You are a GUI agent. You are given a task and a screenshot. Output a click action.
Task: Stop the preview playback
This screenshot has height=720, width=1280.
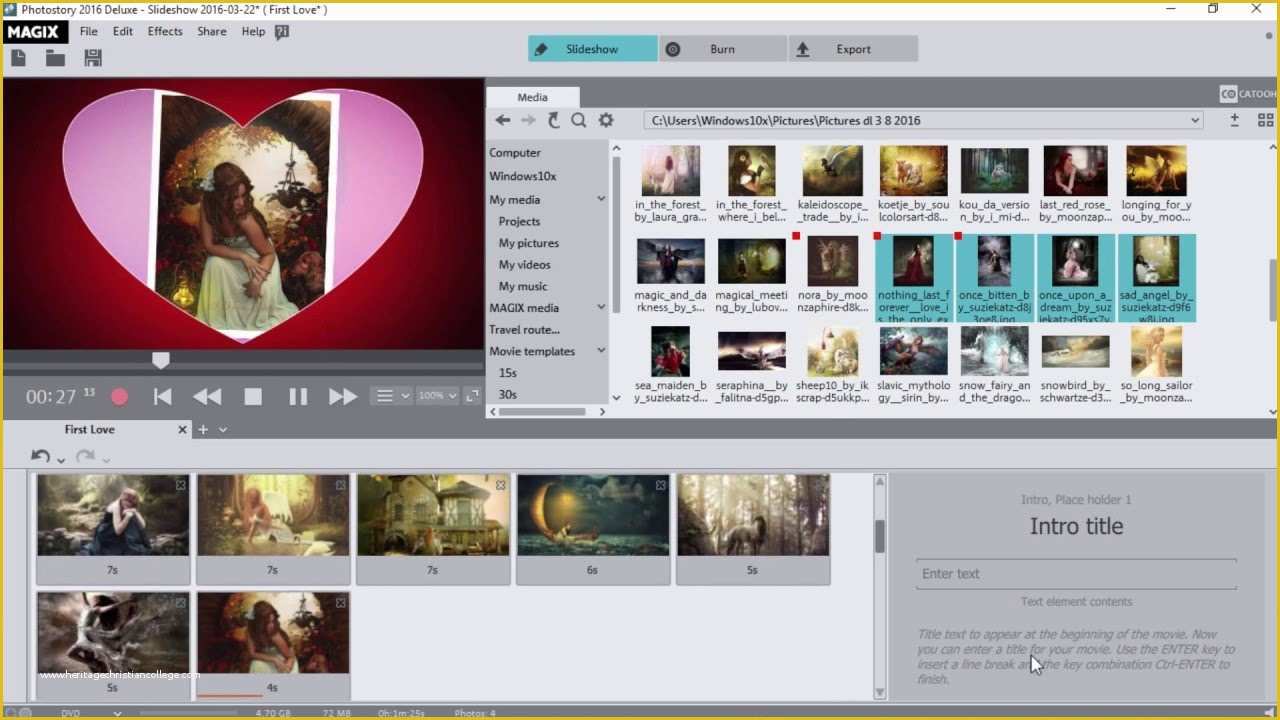click(x=253, y=397)
